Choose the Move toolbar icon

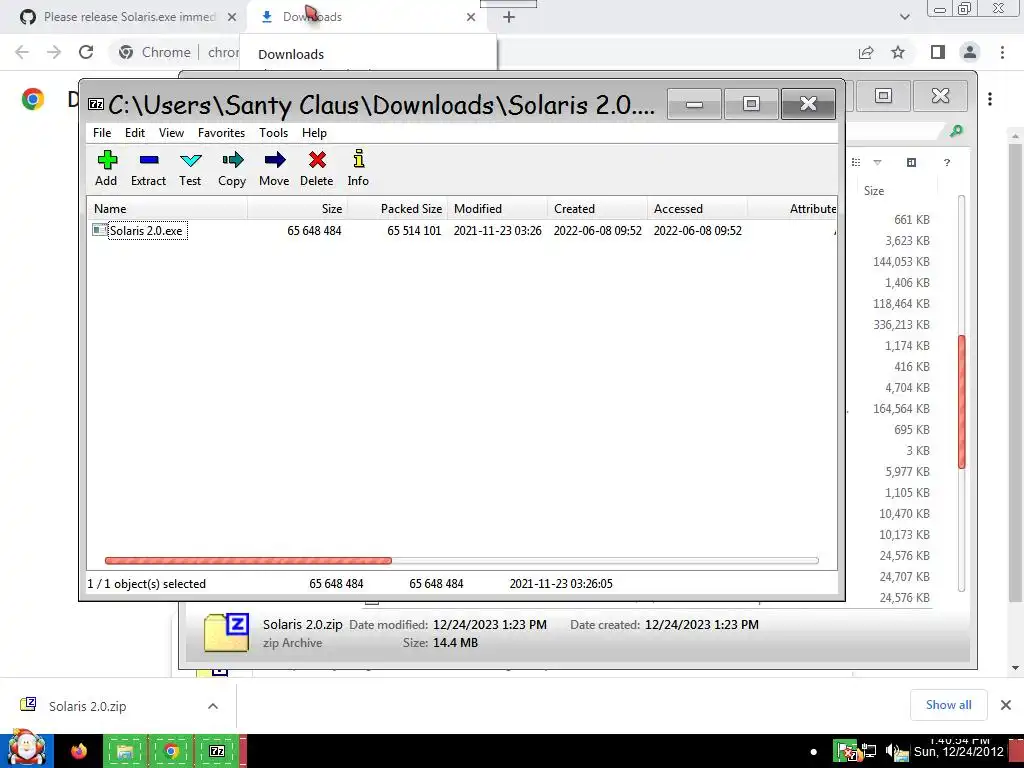274,168
